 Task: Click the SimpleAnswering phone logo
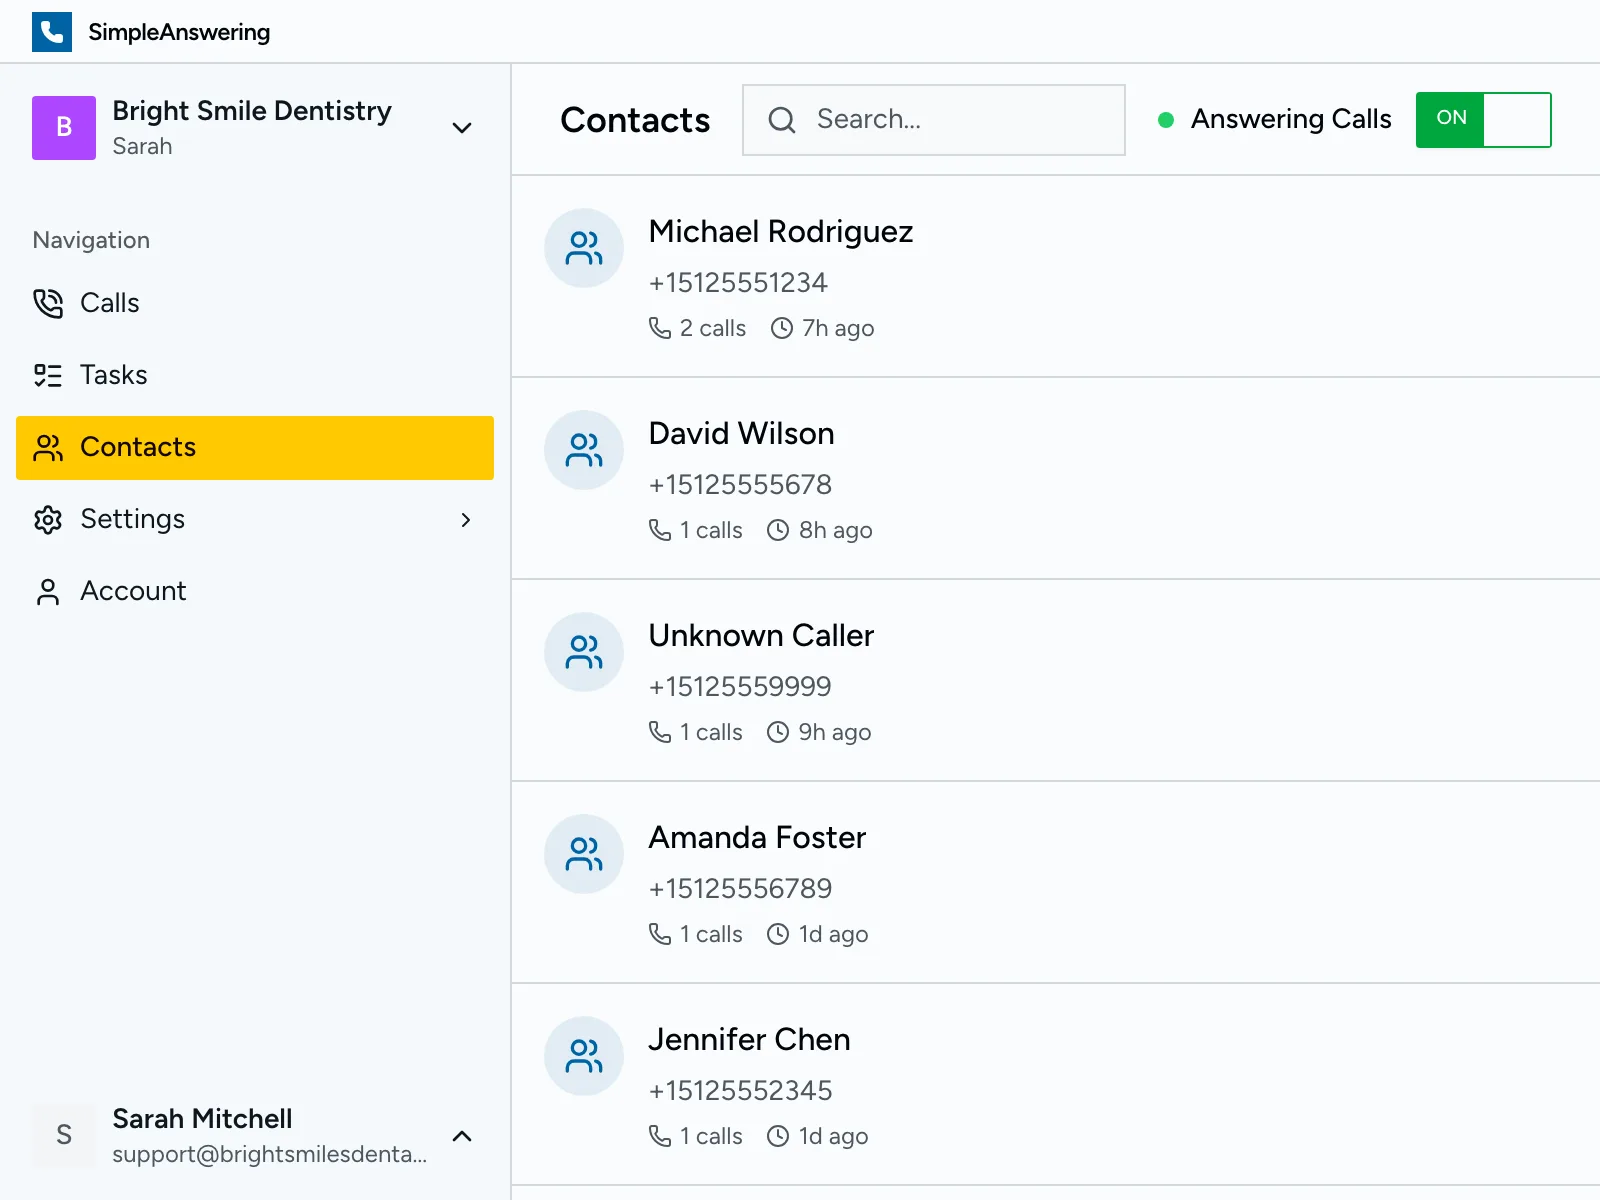point(52,31)
